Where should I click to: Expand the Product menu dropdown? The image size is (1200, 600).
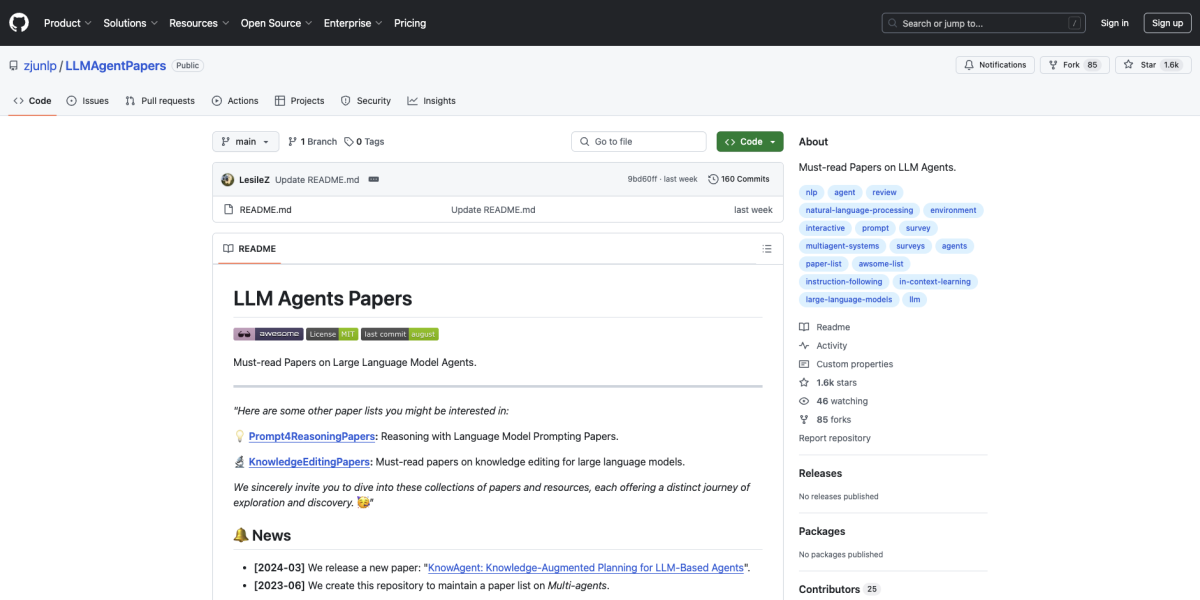67,23
